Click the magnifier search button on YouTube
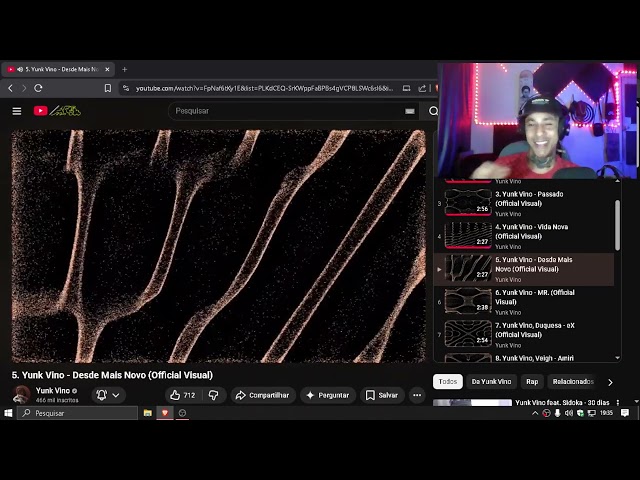The height and width of the screenshot is (480, 640). tap(433, 111)
